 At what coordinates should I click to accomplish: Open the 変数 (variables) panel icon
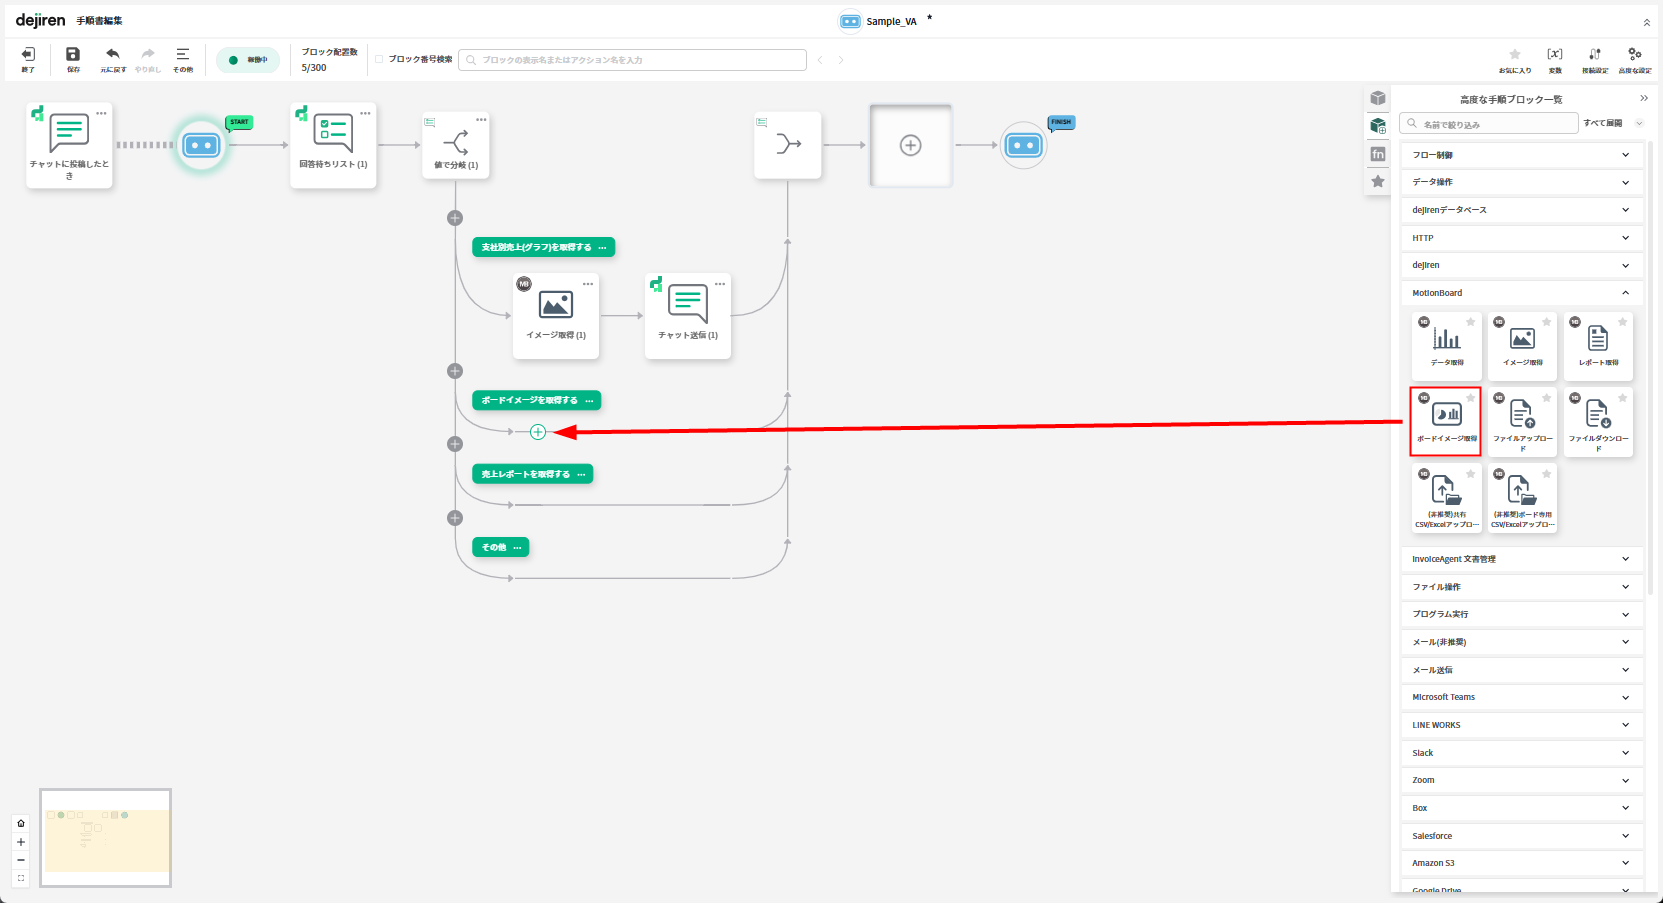point(1554,55)
